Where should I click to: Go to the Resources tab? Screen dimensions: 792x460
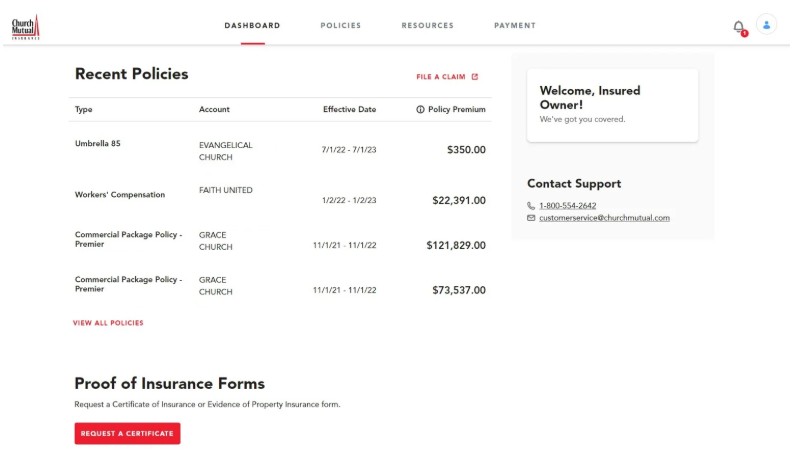[x=427, y=26]
